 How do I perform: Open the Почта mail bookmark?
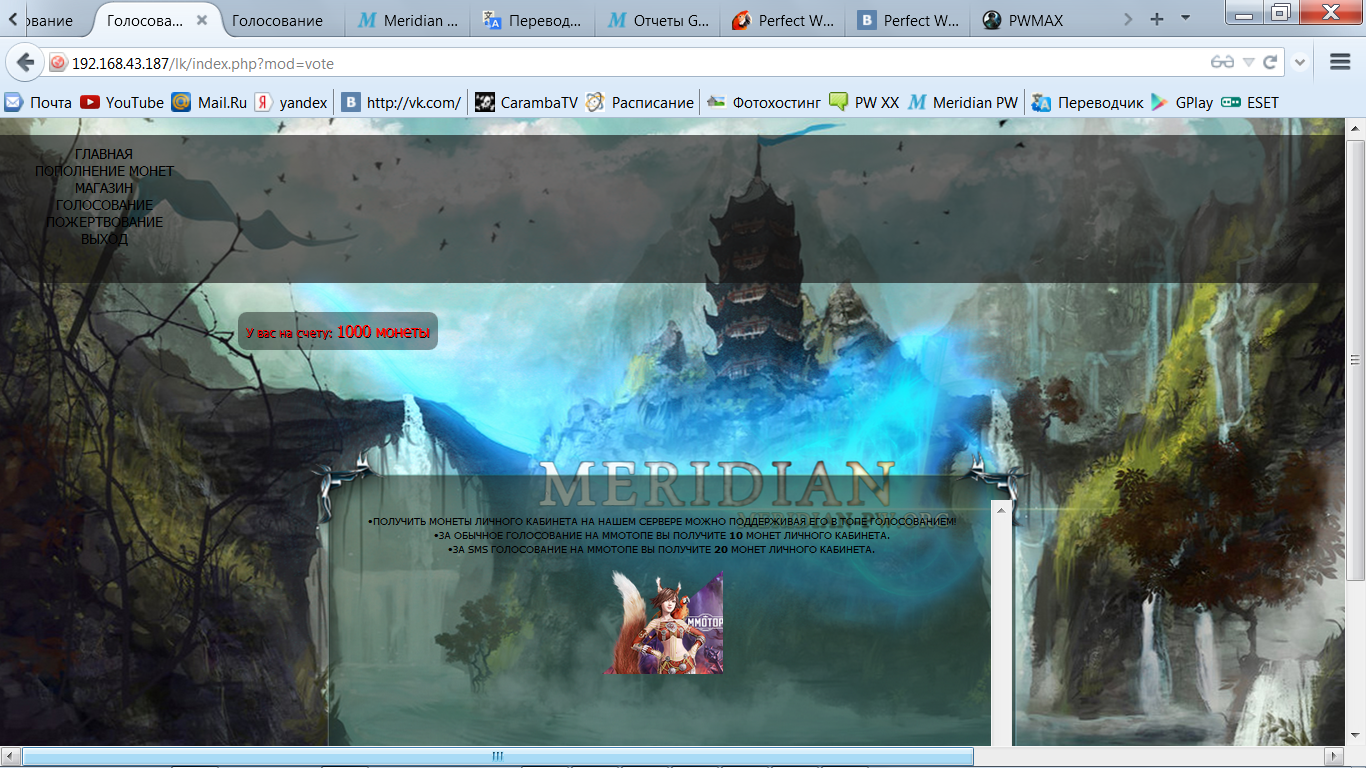pos(38,102)
